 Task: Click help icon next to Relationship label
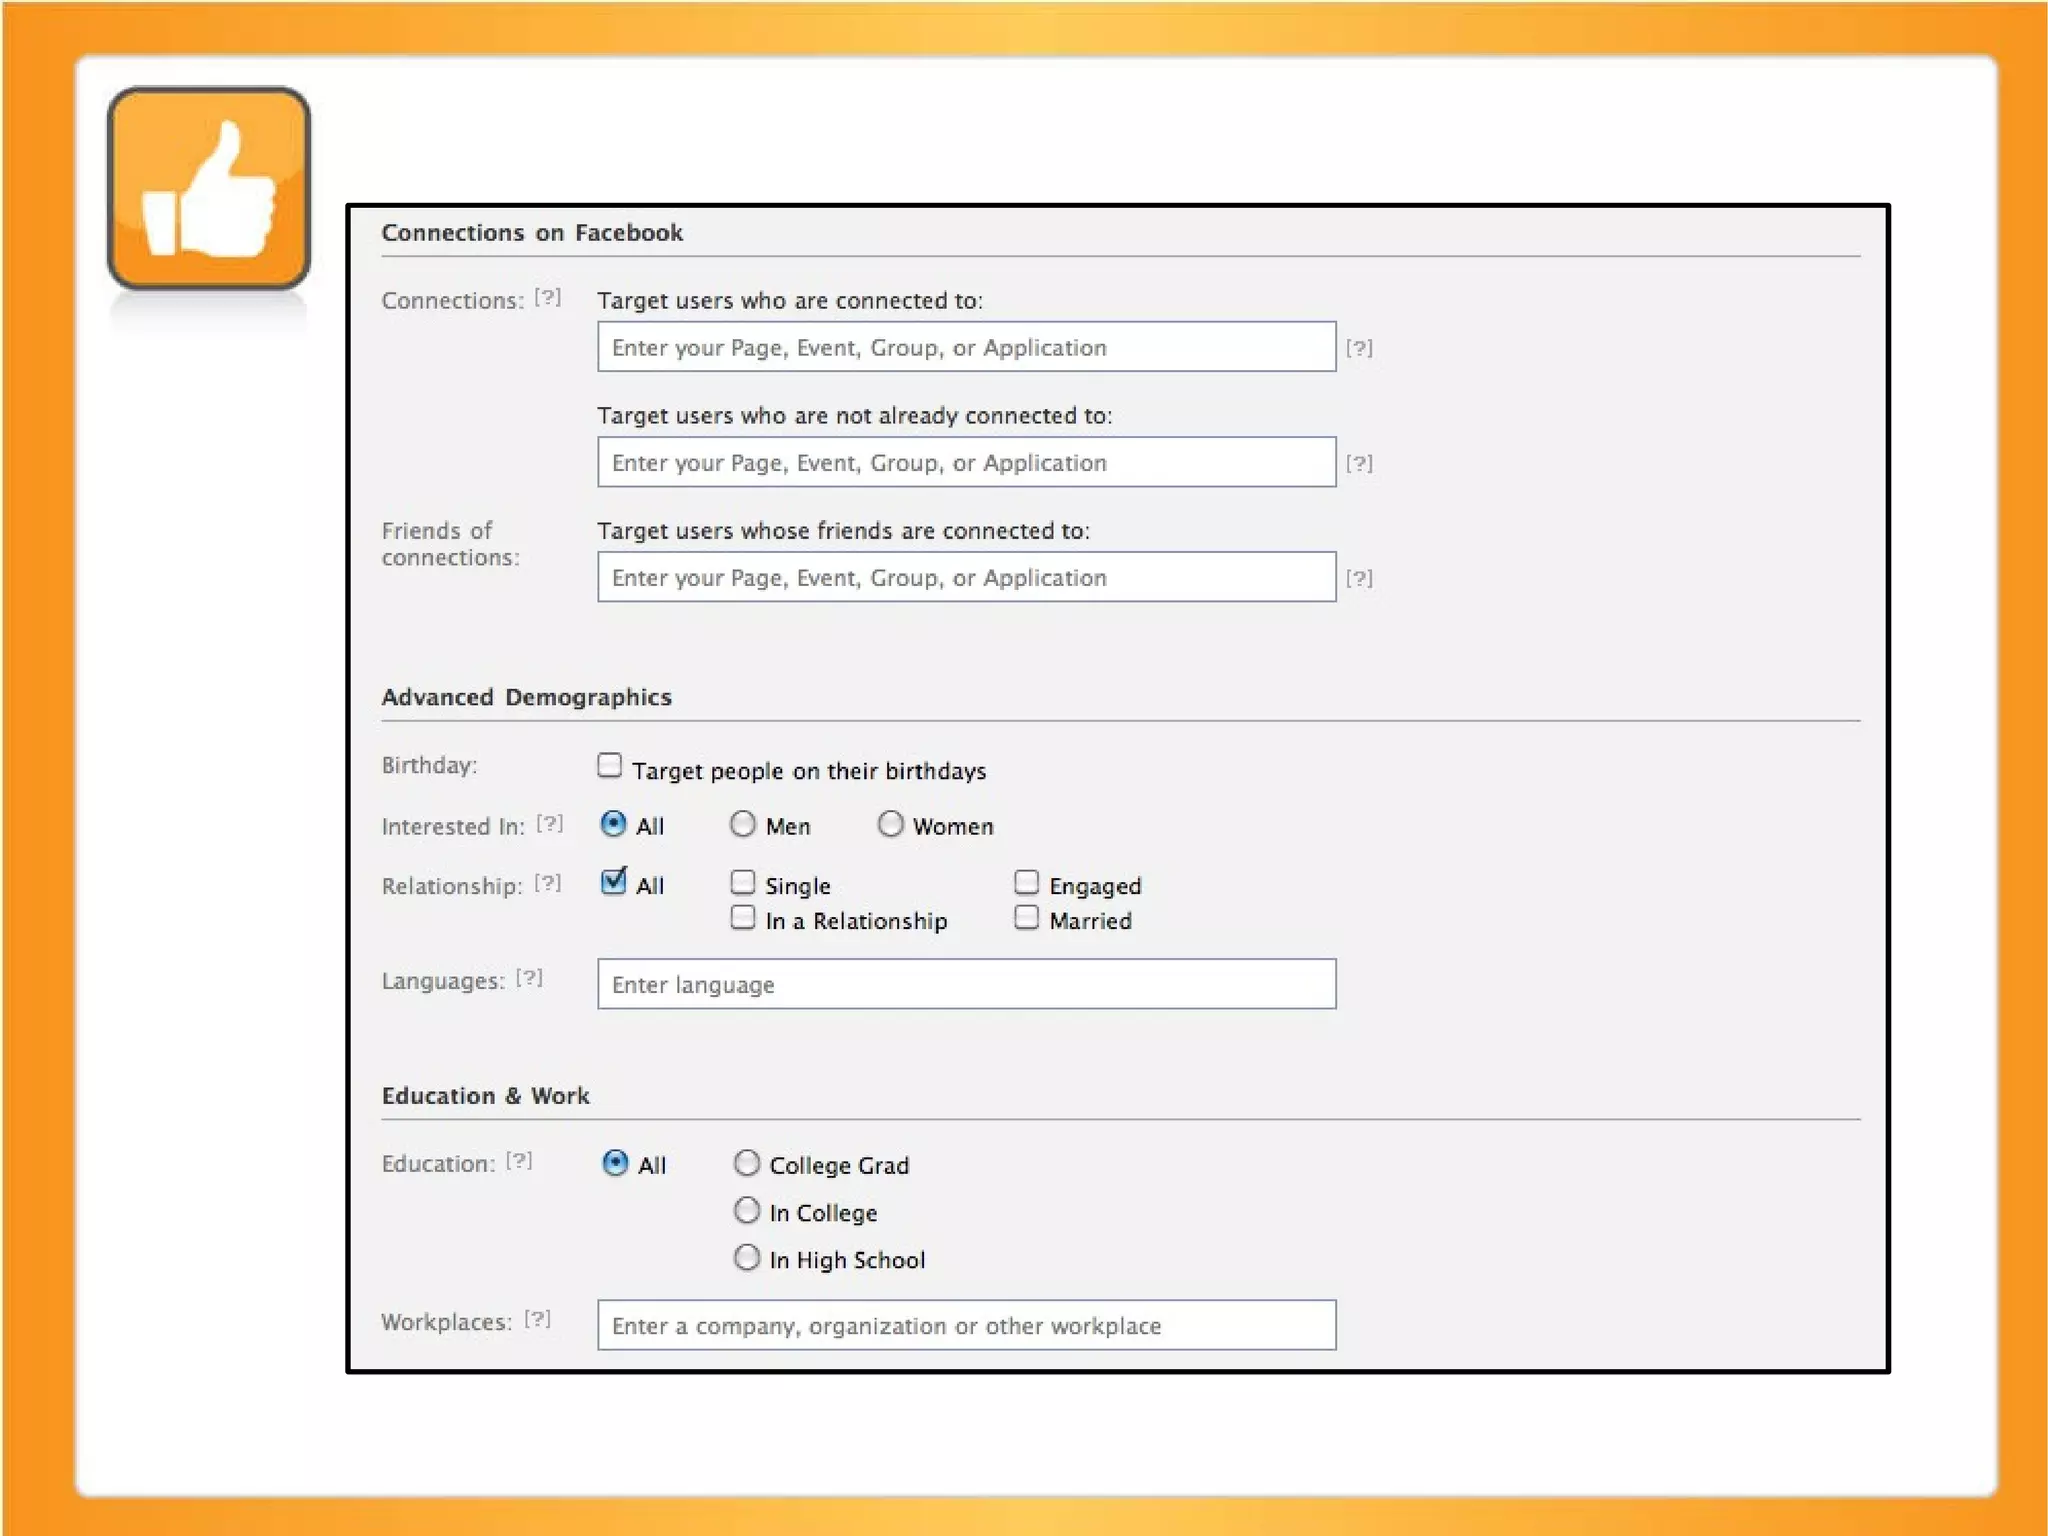point(547,883)
